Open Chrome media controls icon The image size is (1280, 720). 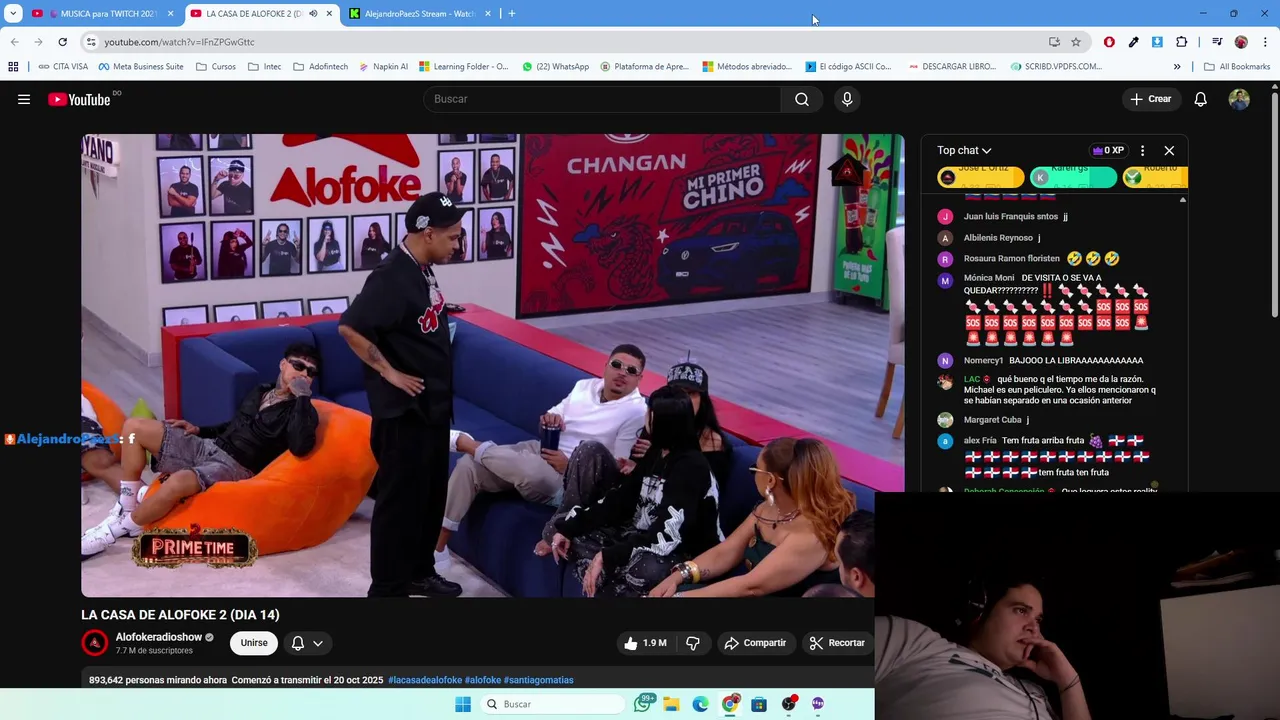1217,42
